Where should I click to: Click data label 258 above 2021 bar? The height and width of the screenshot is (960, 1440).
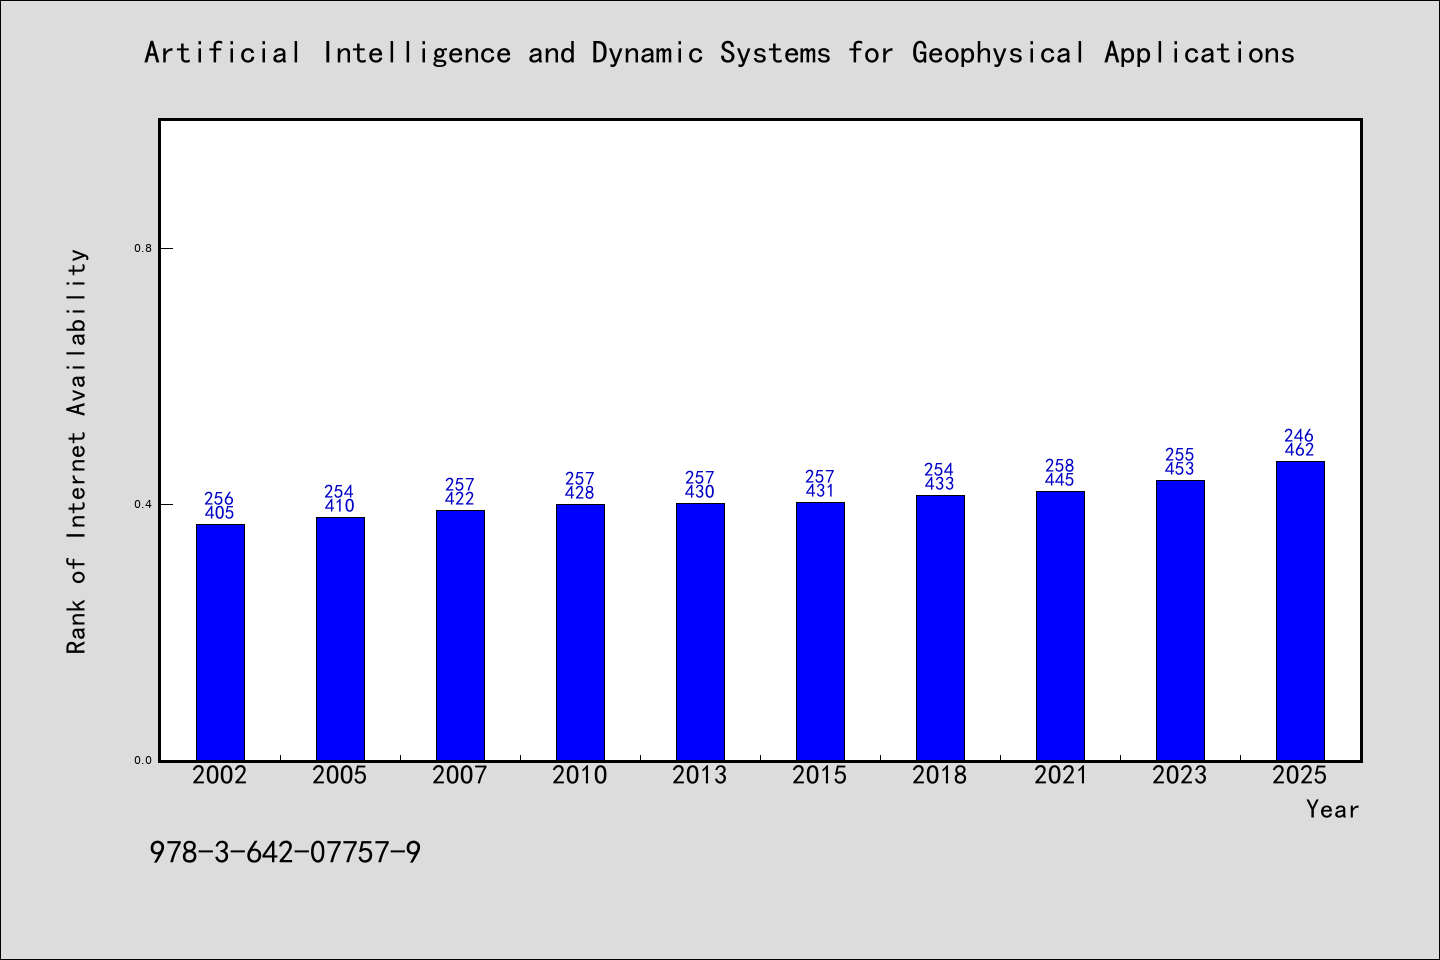coord(1060,466)
